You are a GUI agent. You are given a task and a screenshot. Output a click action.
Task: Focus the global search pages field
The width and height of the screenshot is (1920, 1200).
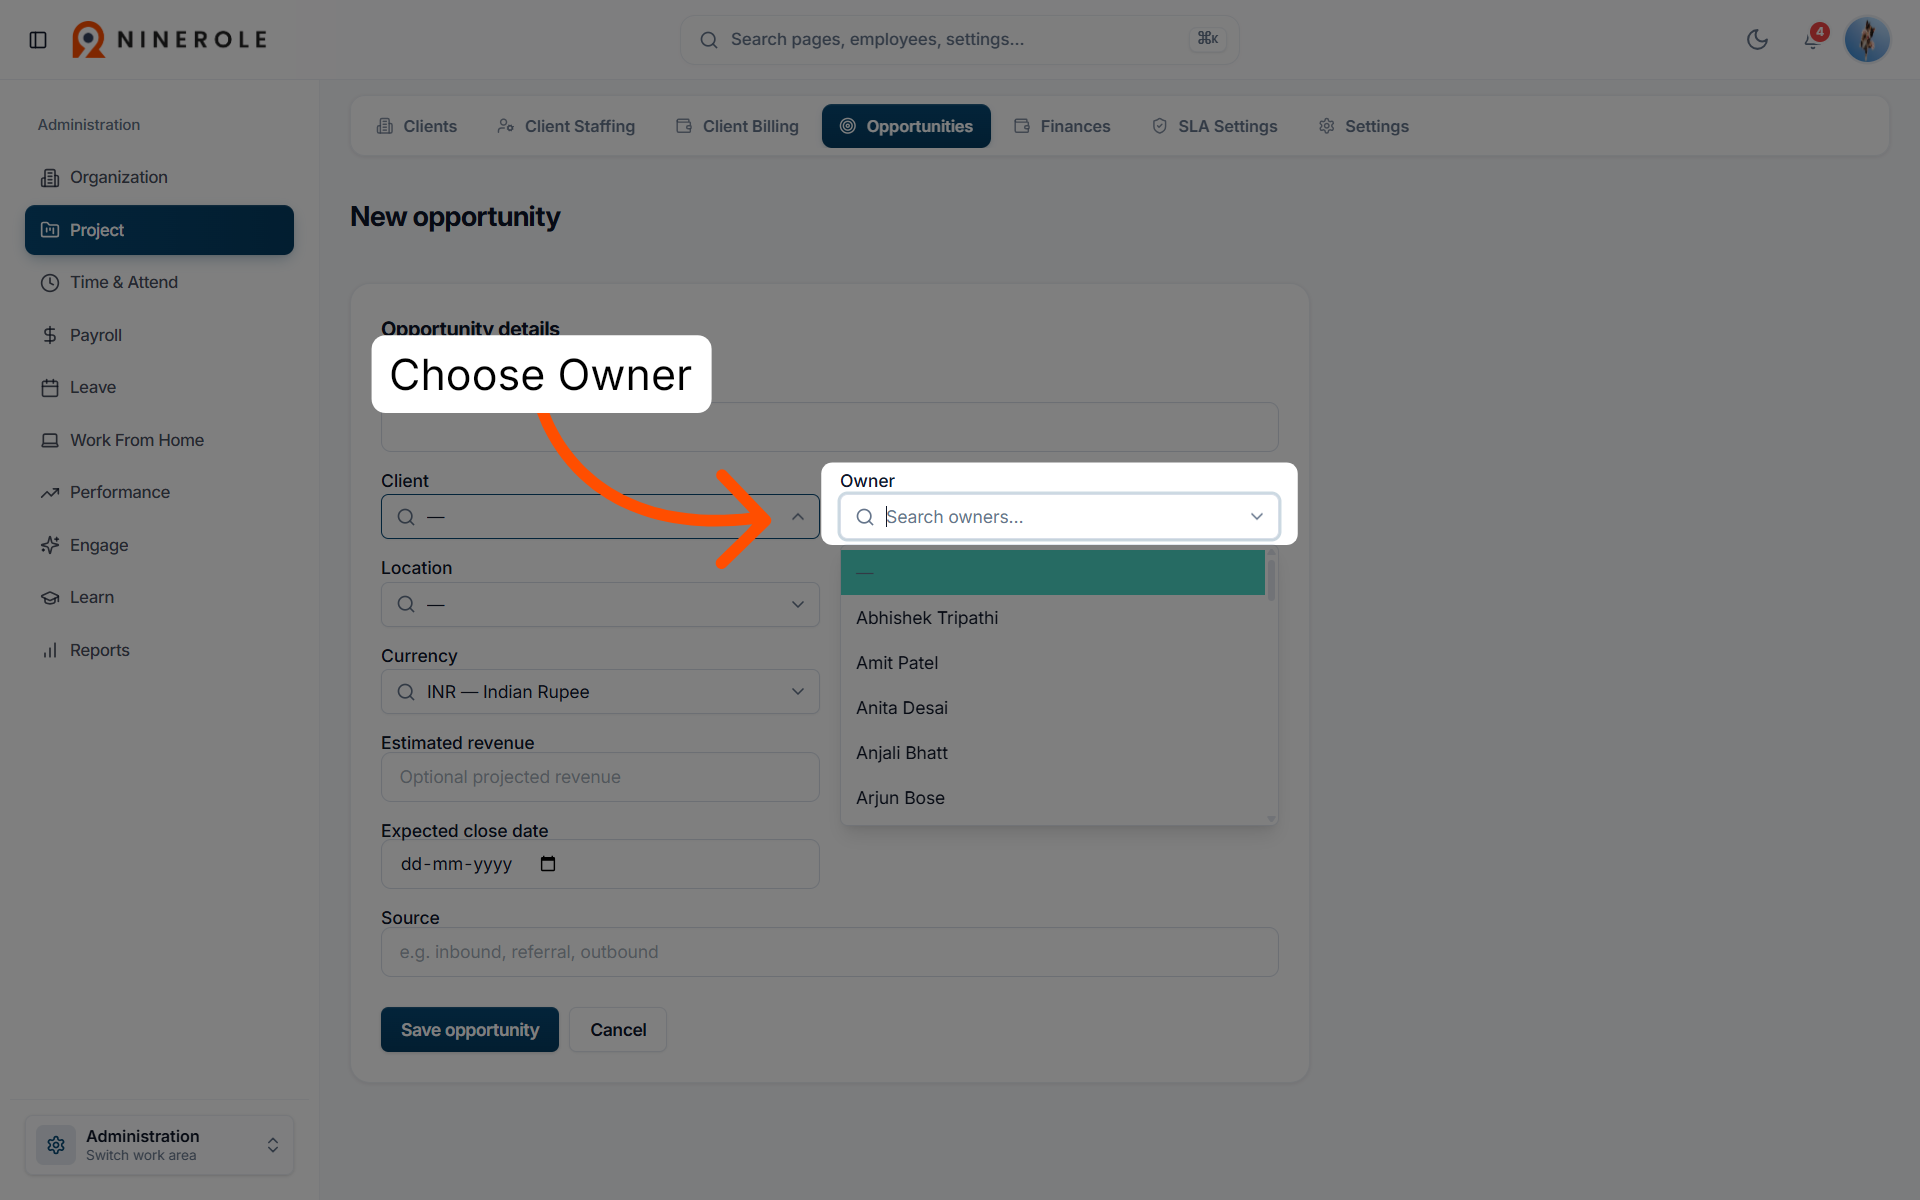959,40
